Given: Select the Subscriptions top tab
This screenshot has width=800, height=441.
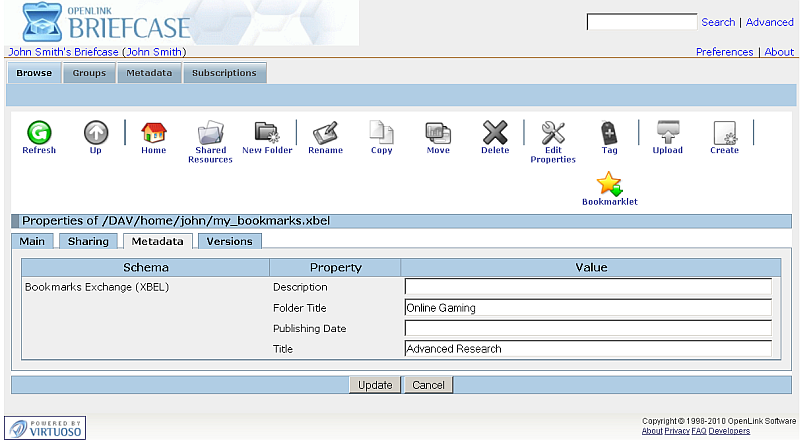Looking at the screenshot, I should tap(224, 73).
